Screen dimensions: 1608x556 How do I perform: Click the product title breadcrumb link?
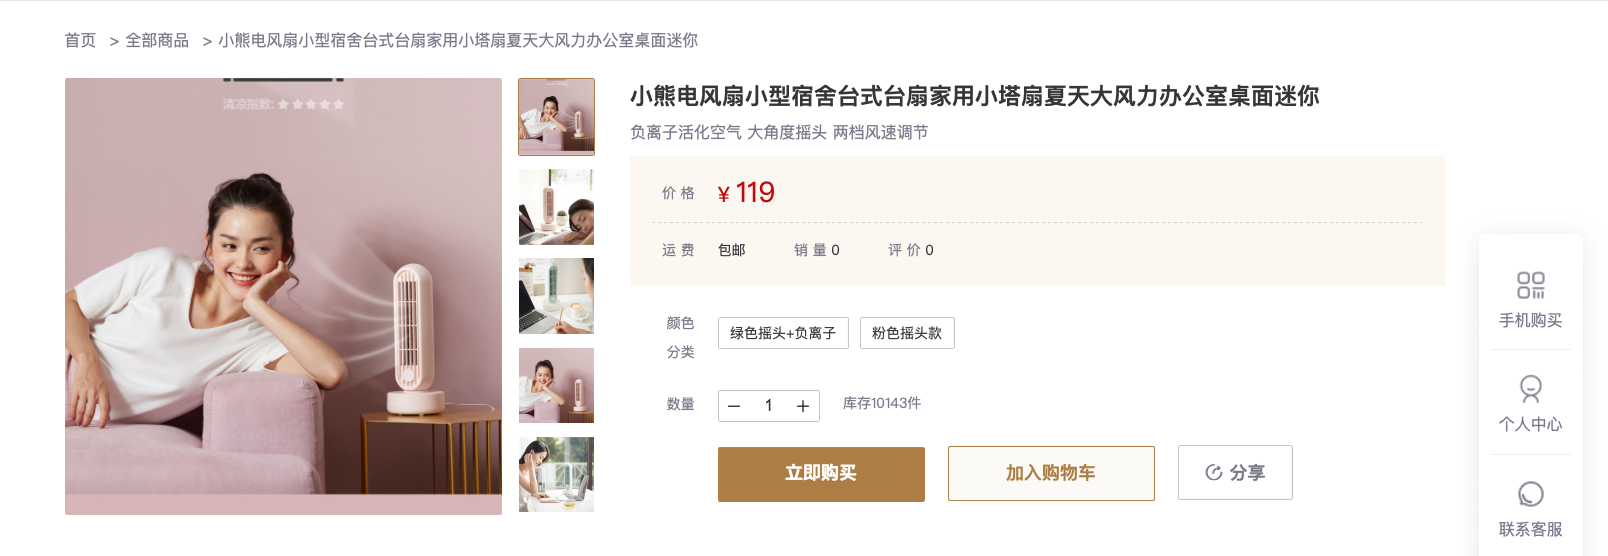pos(458,41)
